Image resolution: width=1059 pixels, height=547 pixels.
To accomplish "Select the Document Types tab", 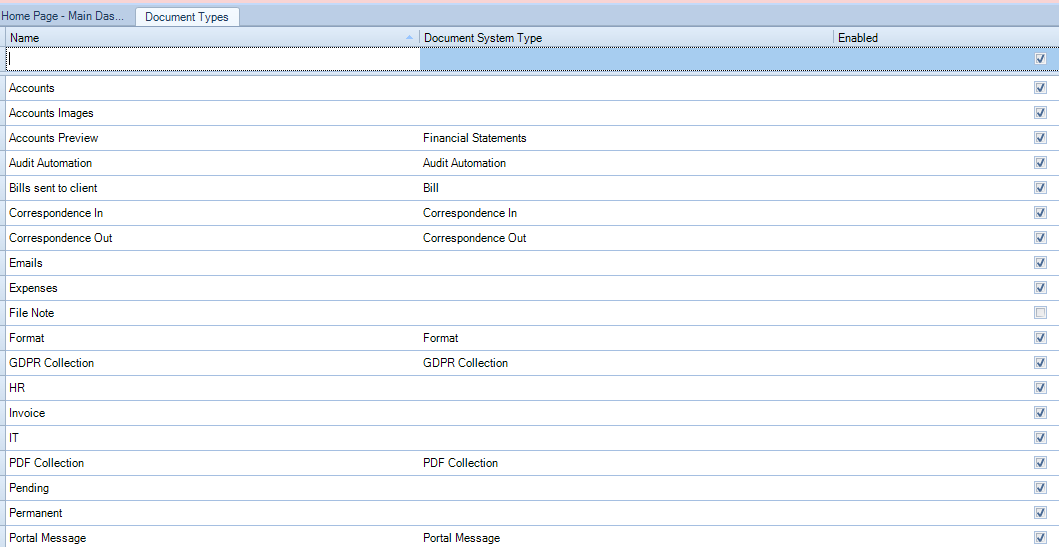I will (x=187, y=17).
